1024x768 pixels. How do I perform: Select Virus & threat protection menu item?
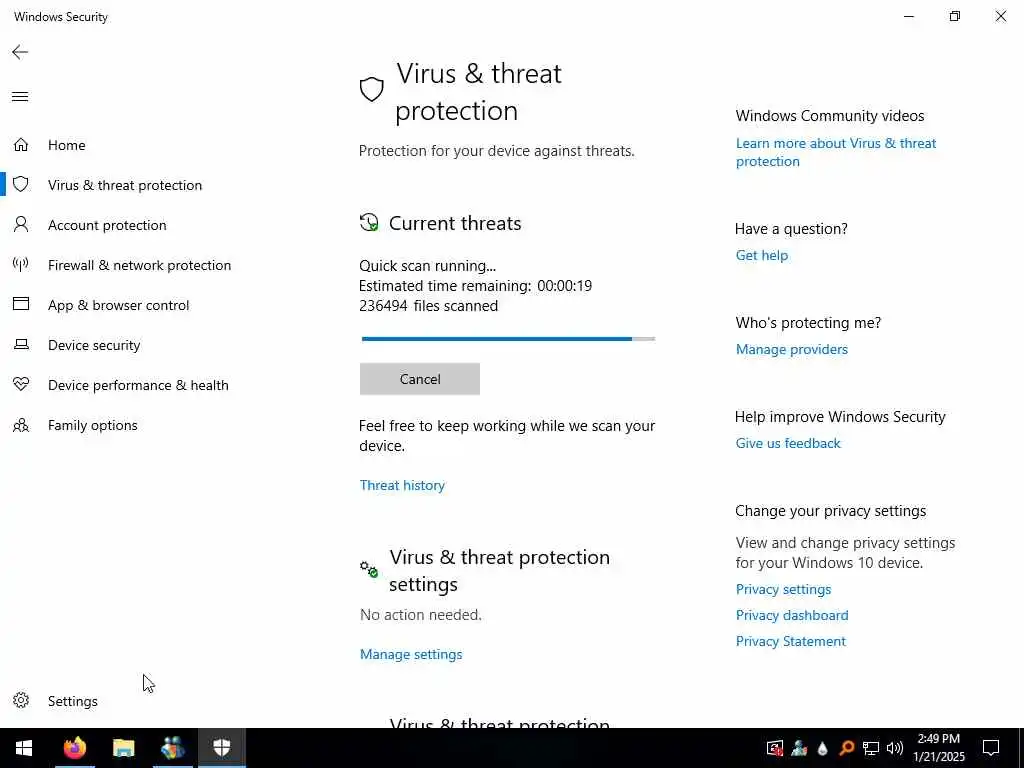(125, 185)
